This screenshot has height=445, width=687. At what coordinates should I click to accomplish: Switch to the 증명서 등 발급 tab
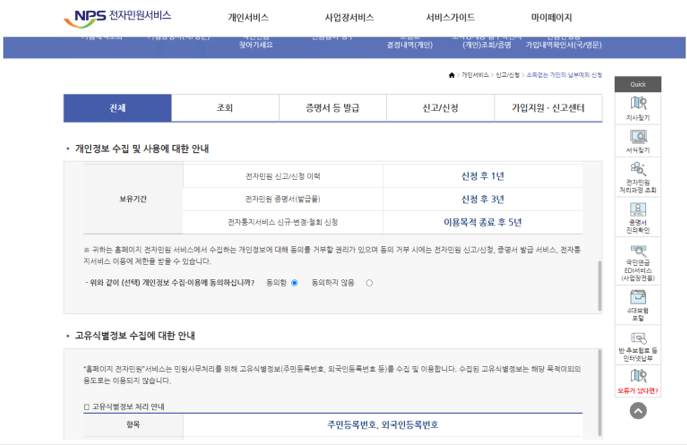point(333,108)
